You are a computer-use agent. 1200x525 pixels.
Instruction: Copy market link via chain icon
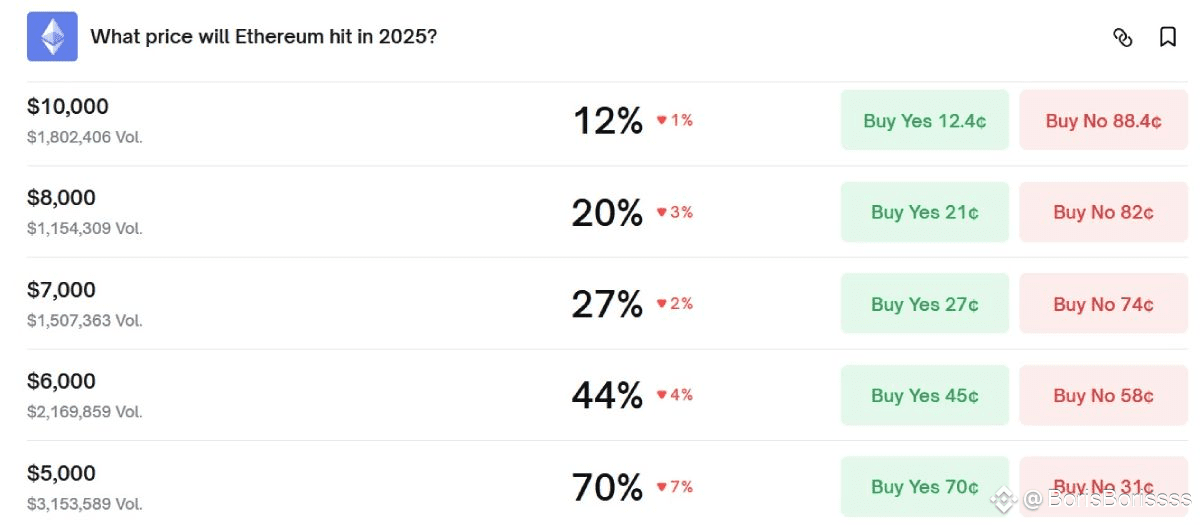[x=1123, y=37]
